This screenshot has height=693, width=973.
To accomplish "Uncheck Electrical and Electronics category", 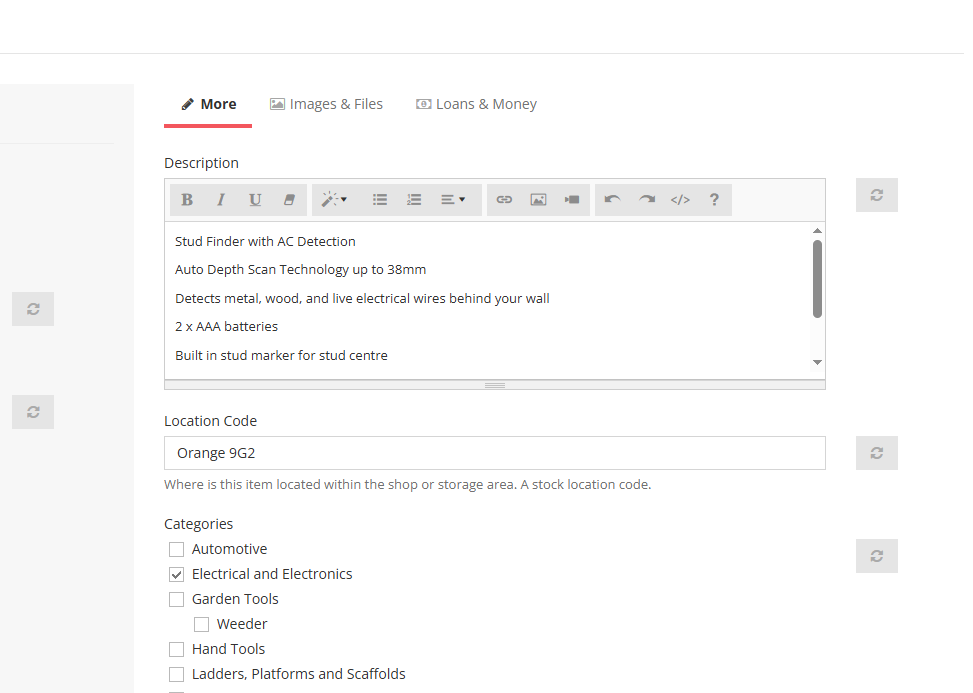I will point(177,575).
